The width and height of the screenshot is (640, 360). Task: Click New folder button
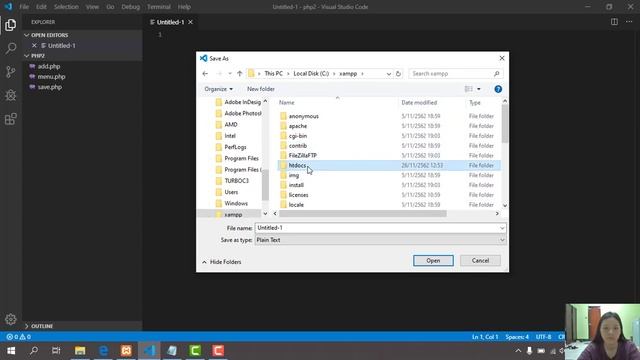(261, 89)
